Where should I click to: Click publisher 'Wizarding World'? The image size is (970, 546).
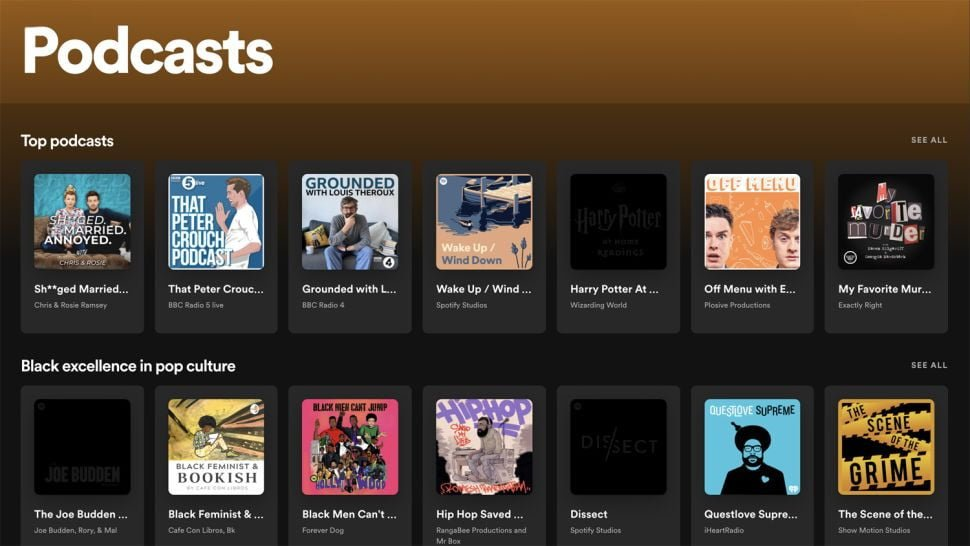pos(598,305)
